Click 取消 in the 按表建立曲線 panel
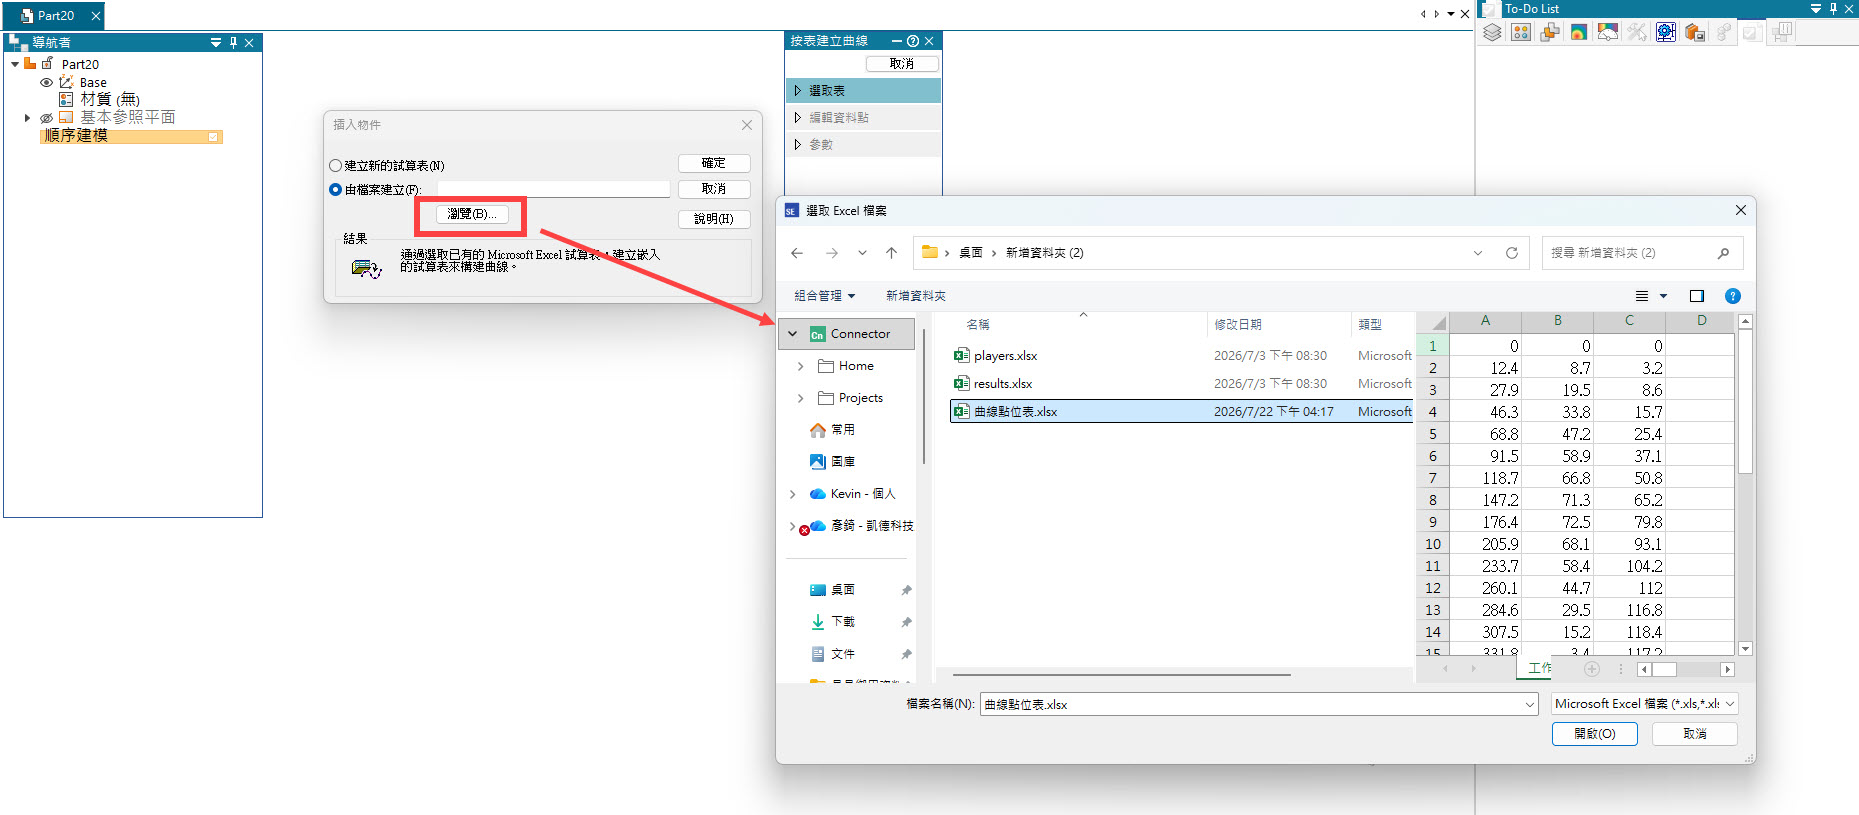Viewport: 1859px width, 815px height. pos(902,64)
